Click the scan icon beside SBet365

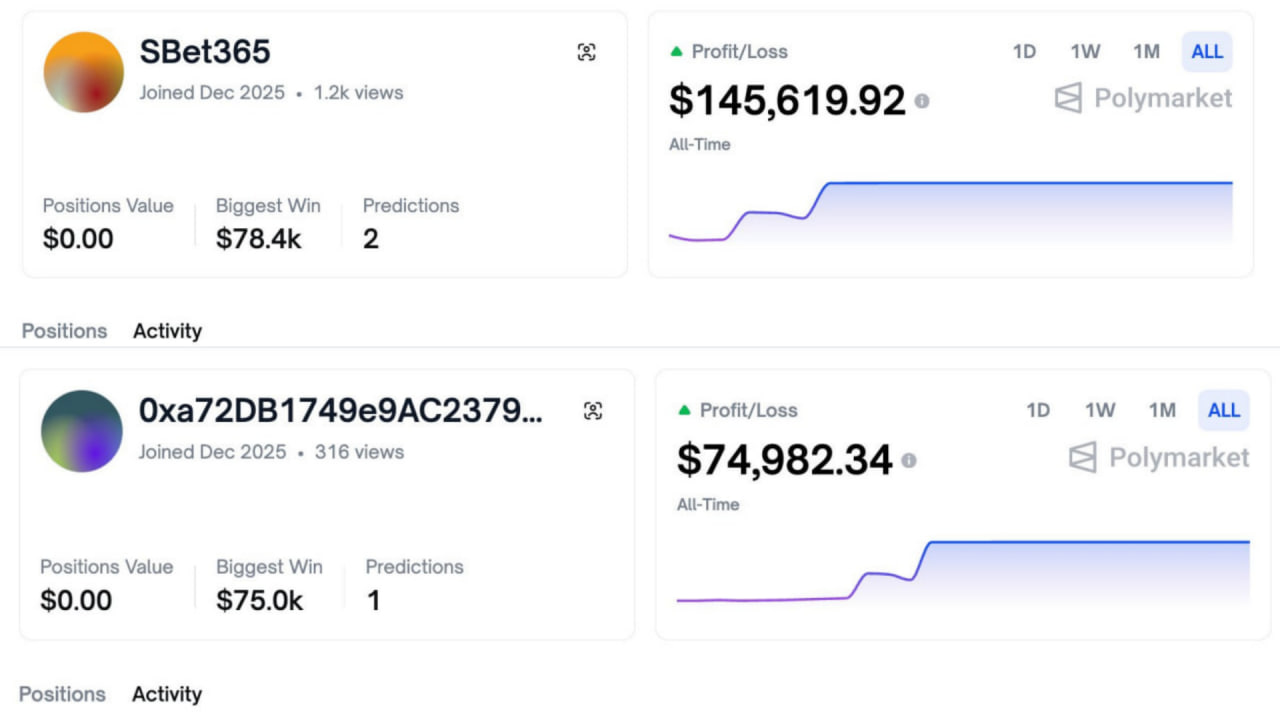coord(587,53)
